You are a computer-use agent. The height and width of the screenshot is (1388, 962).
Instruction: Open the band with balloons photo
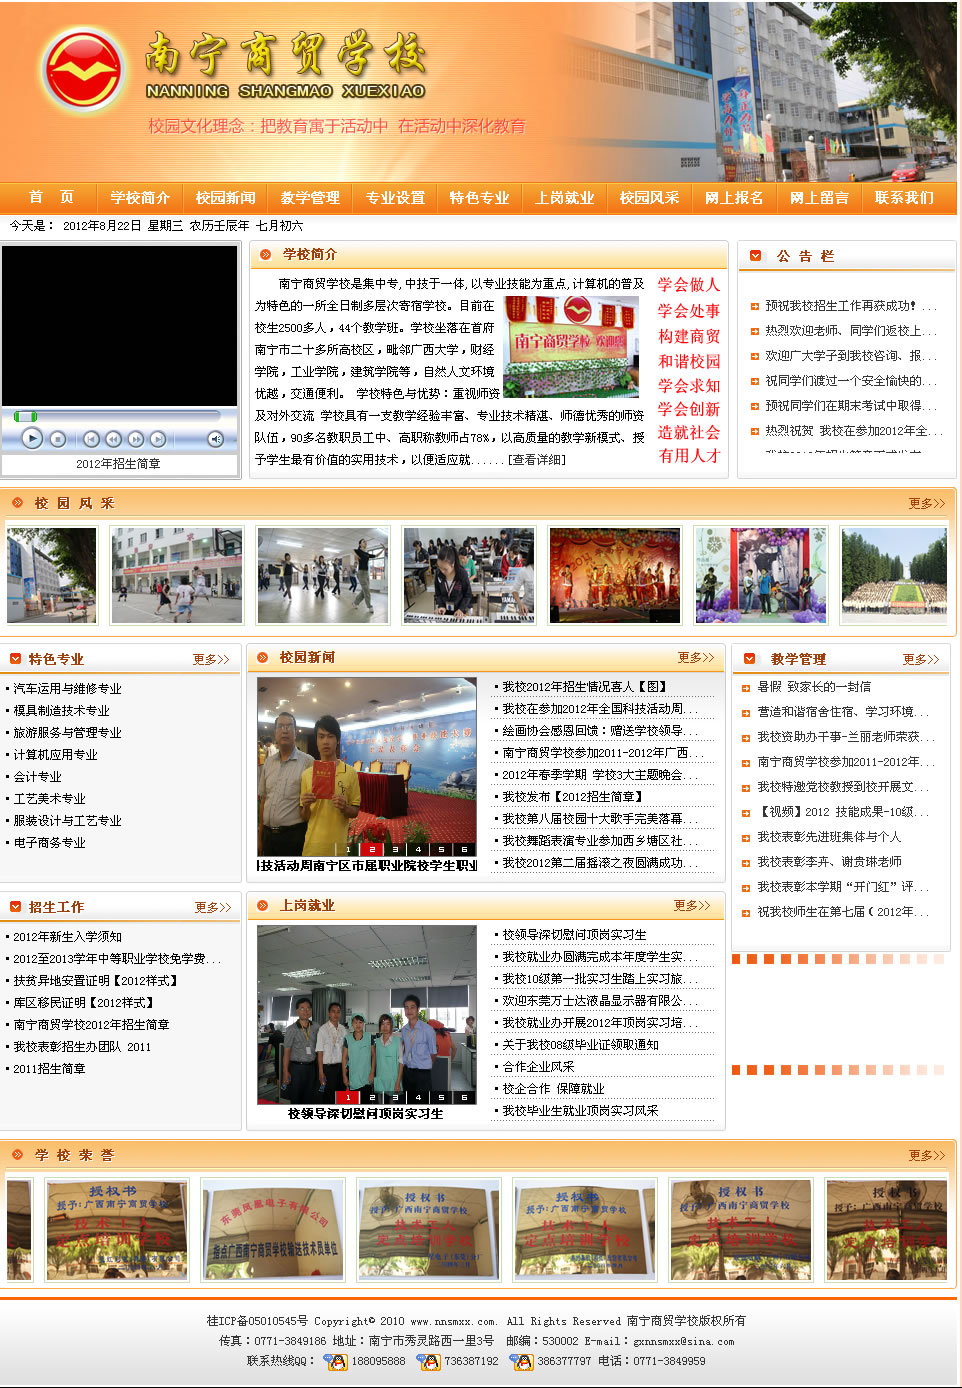pyautogui.click(x=761, y=576)
